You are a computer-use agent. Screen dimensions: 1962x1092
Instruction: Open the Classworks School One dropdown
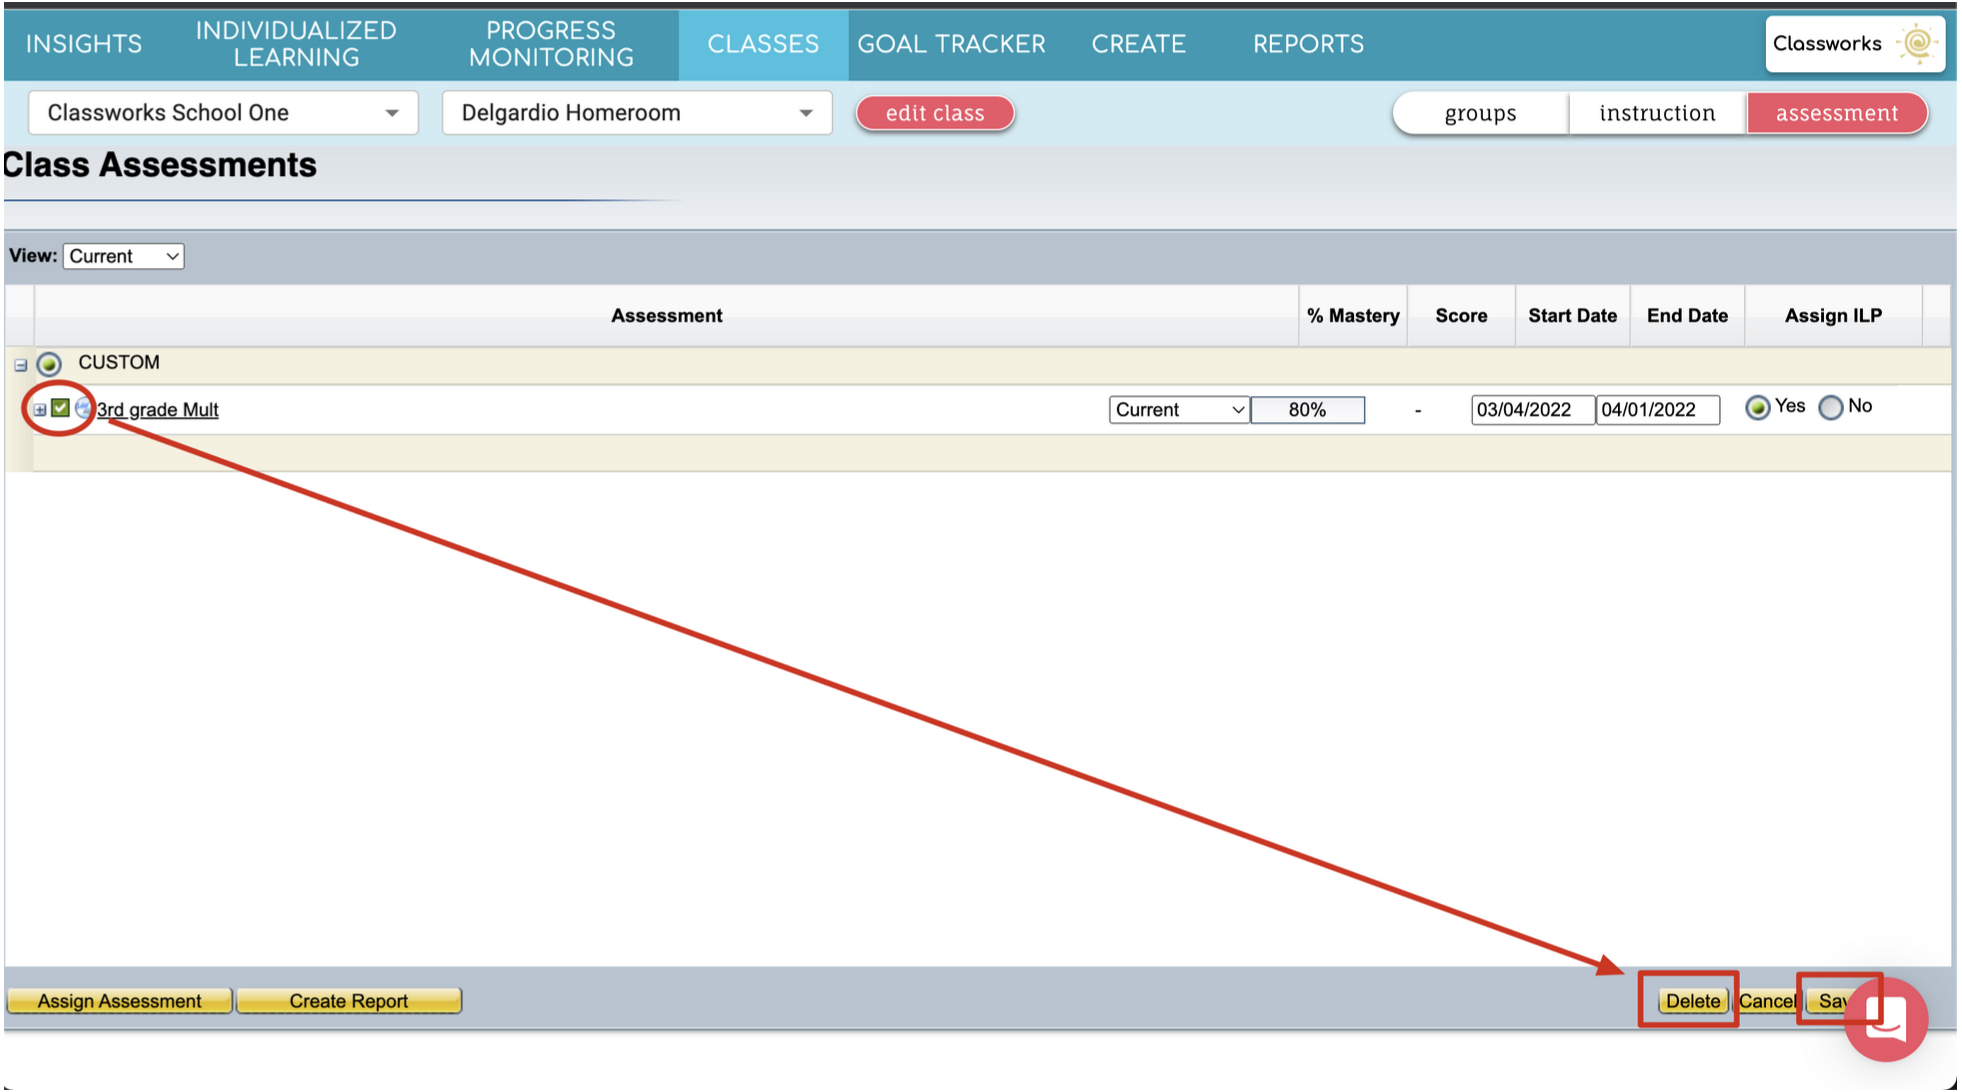[x=222, y=113]
